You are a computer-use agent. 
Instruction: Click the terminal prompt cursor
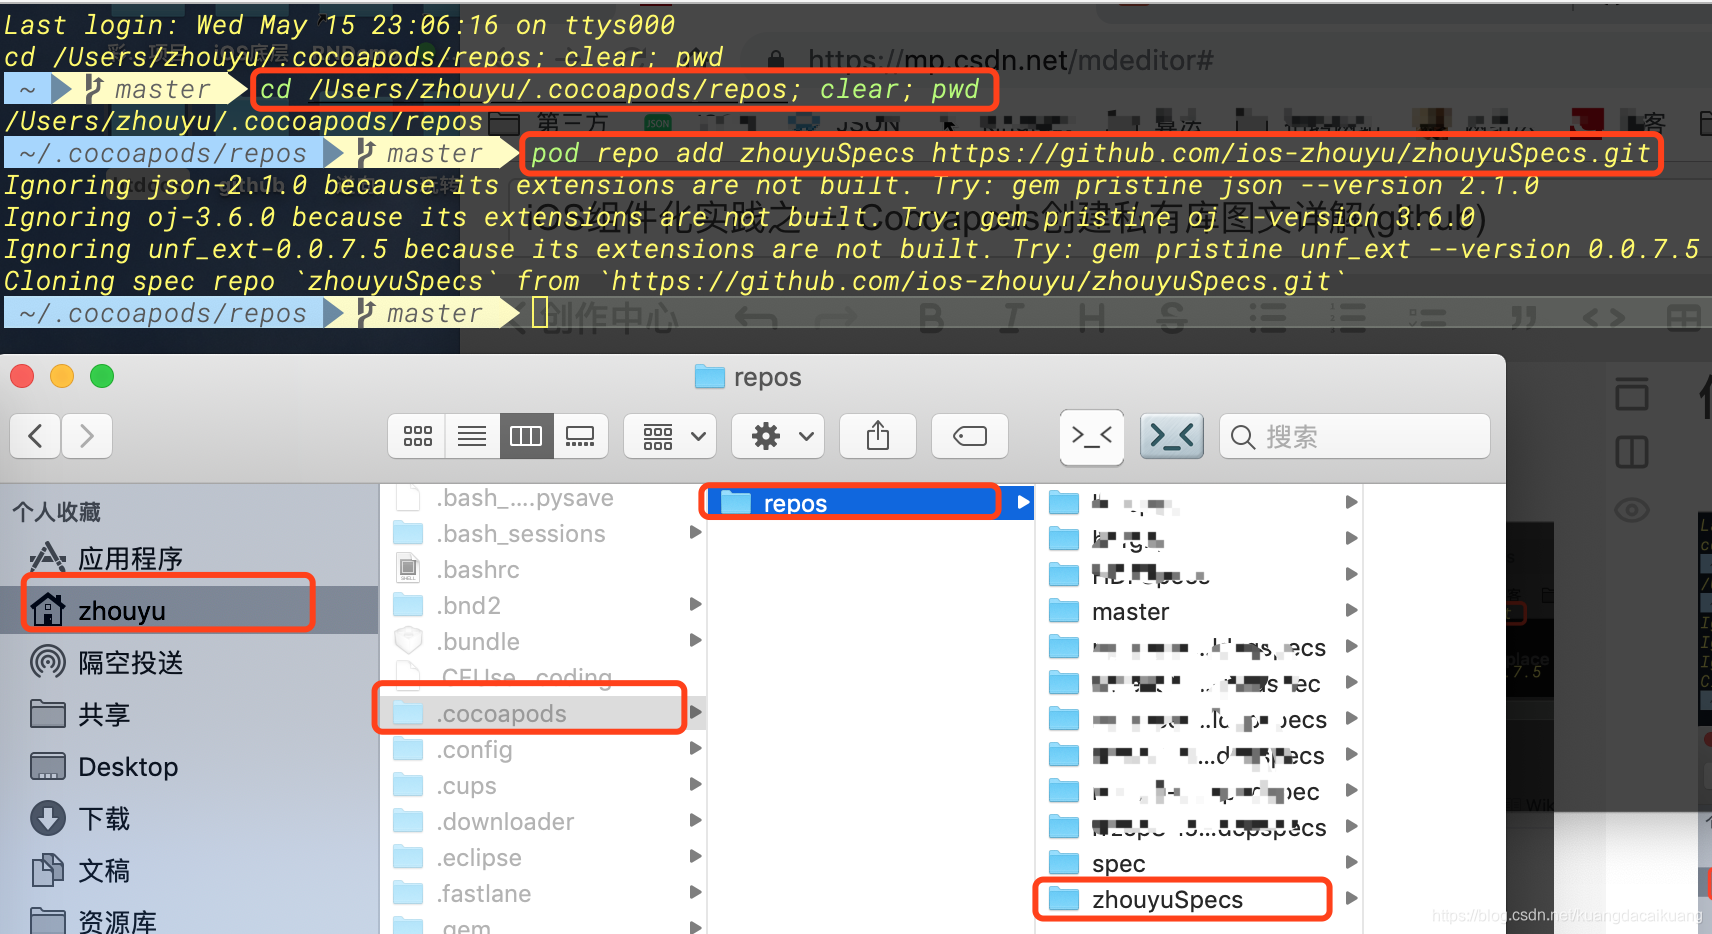[540, 314]
